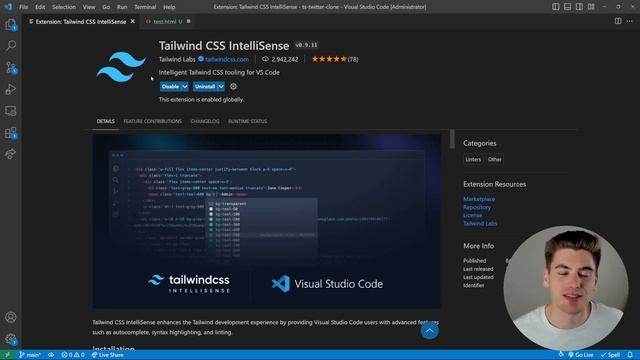Switch to the Runtime Status tab
640x360 pixels.
(247, 121)
